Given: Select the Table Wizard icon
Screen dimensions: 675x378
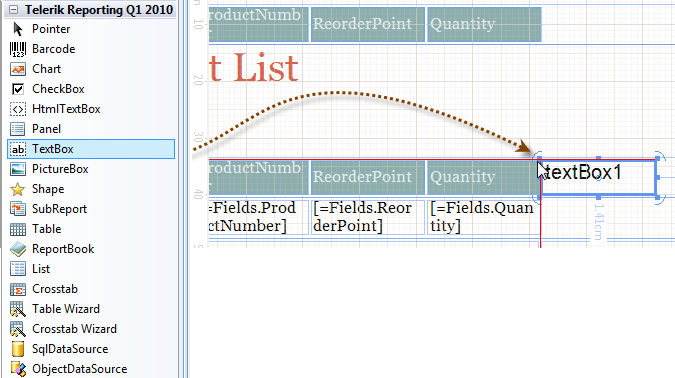Looking at the screenshot, I should click(x=18, y=309).
